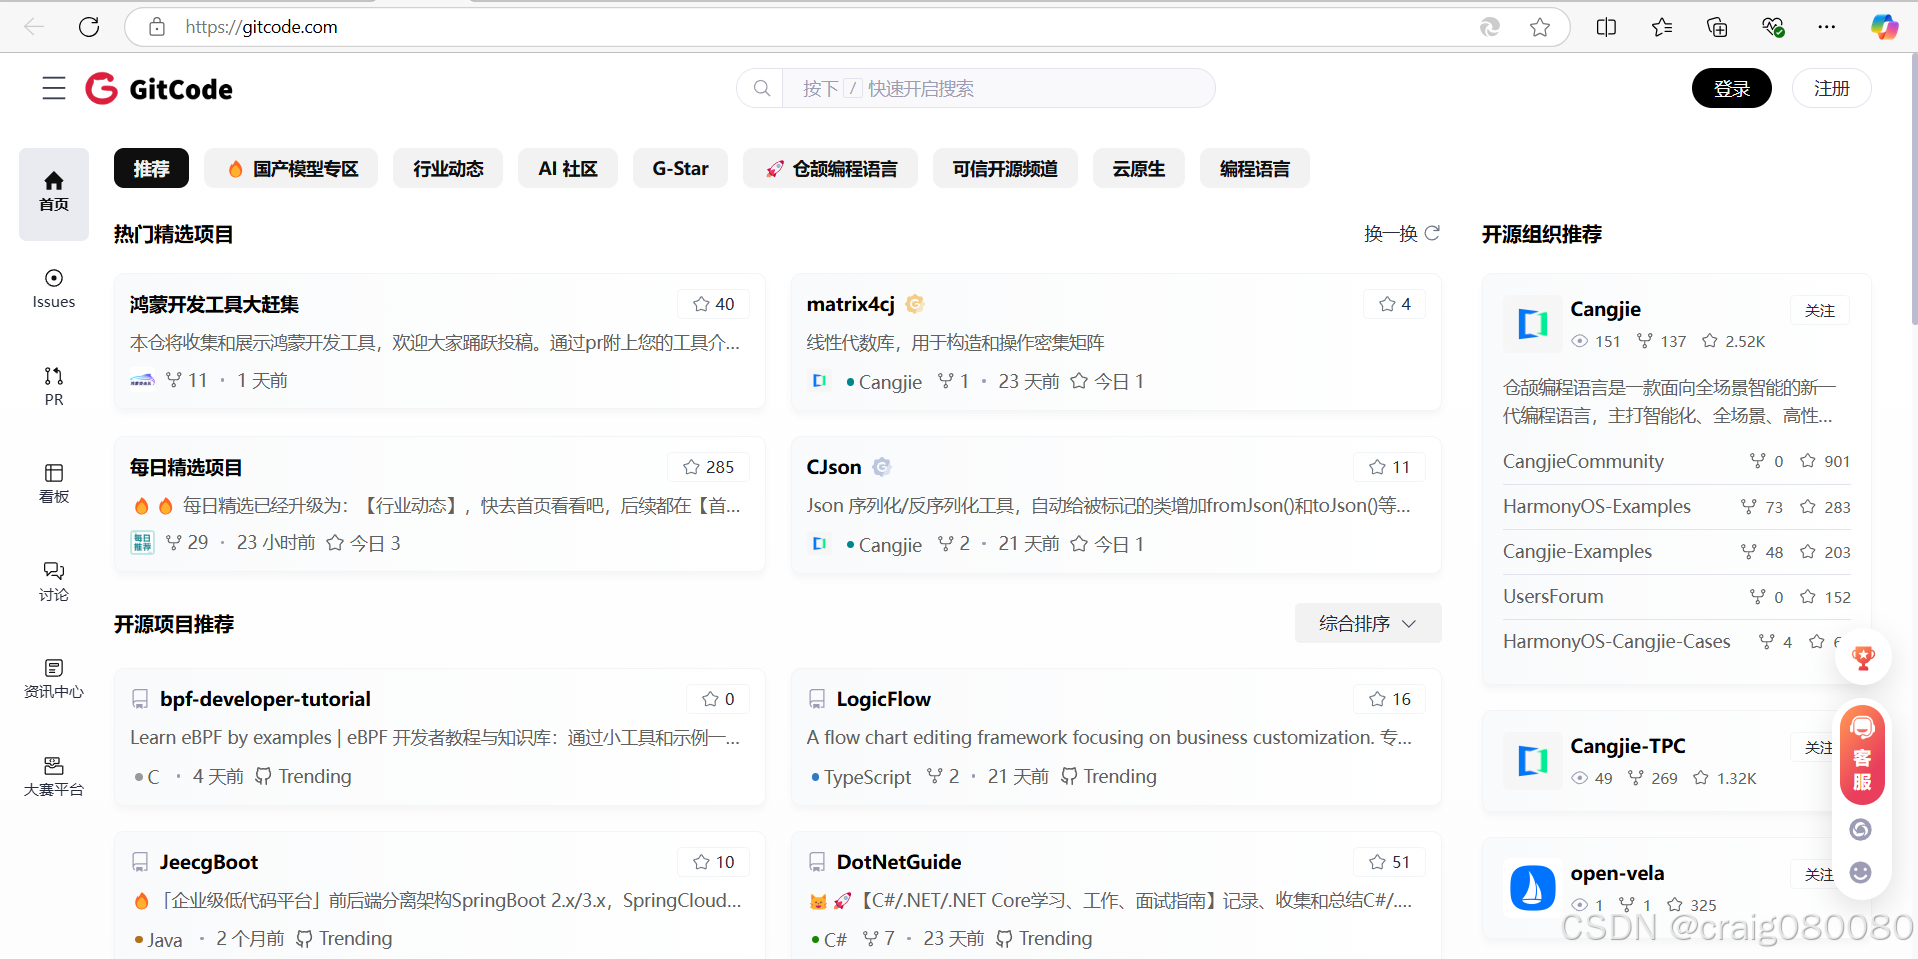Click the 登录 login button
This screenshot has width=1918, height=959.
click(1732, 88)
